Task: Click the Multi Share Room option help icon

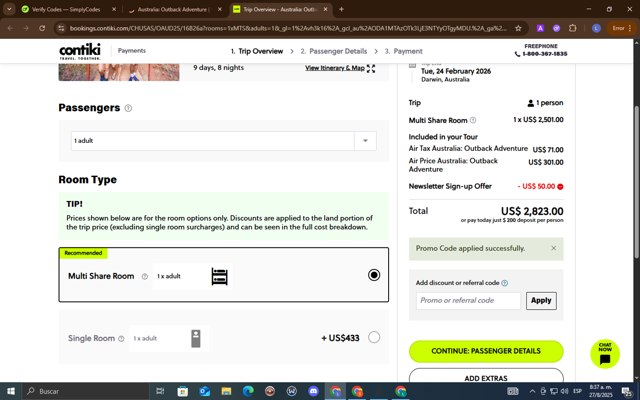Action: pyautogui.click(x=144, y=276)
